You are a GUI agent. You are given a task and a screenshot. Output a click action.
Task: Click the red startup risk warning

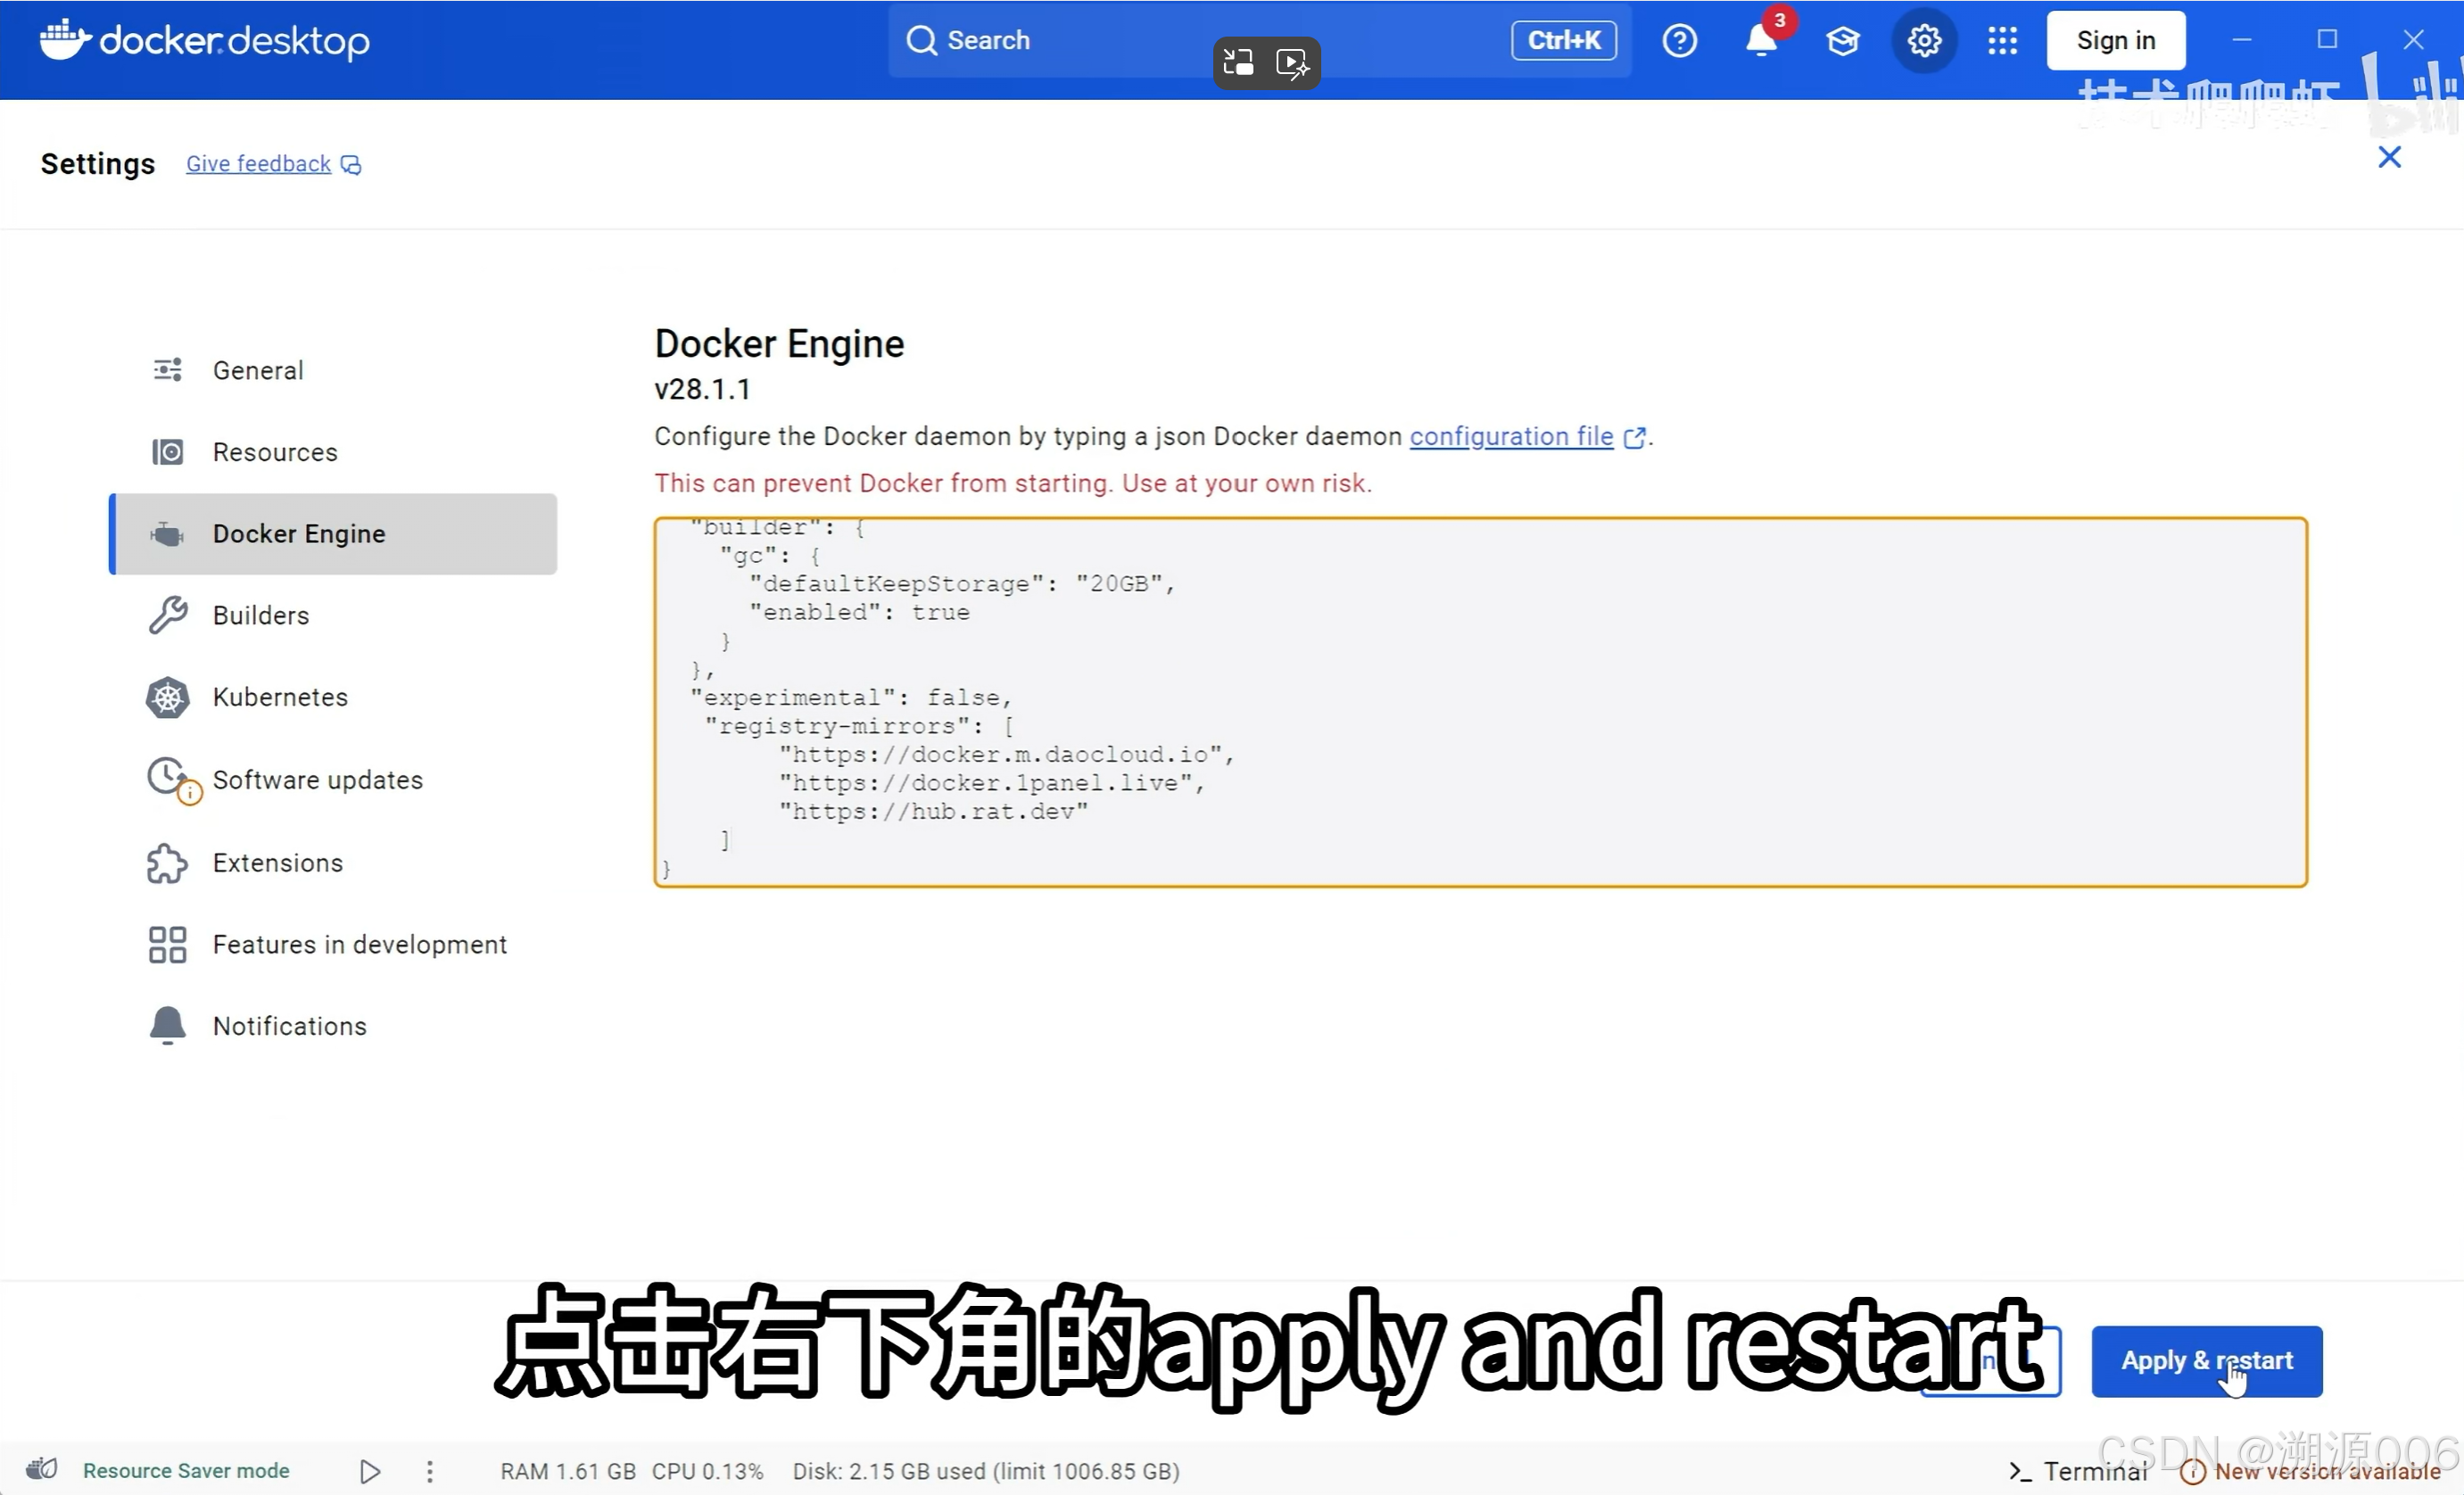click(1013, 484)
